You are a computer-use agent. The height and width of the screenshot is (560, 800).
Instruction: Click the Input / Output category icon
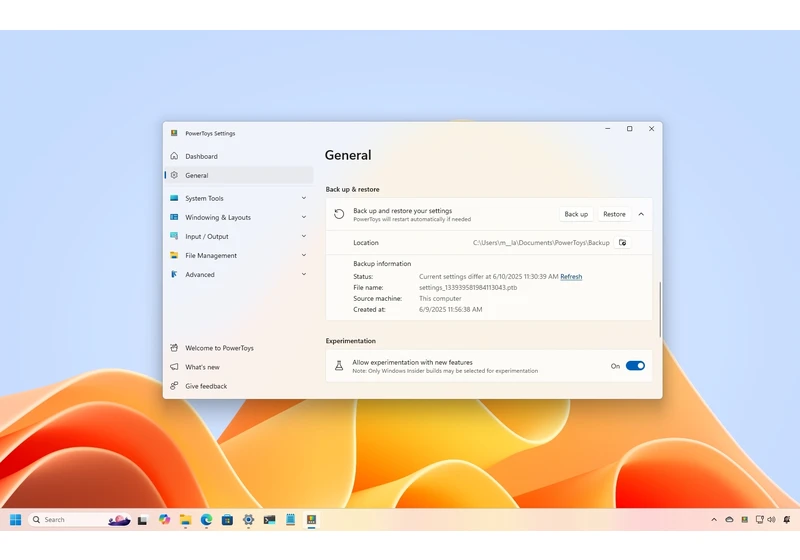pyautogui.click(x=174, y=236)
